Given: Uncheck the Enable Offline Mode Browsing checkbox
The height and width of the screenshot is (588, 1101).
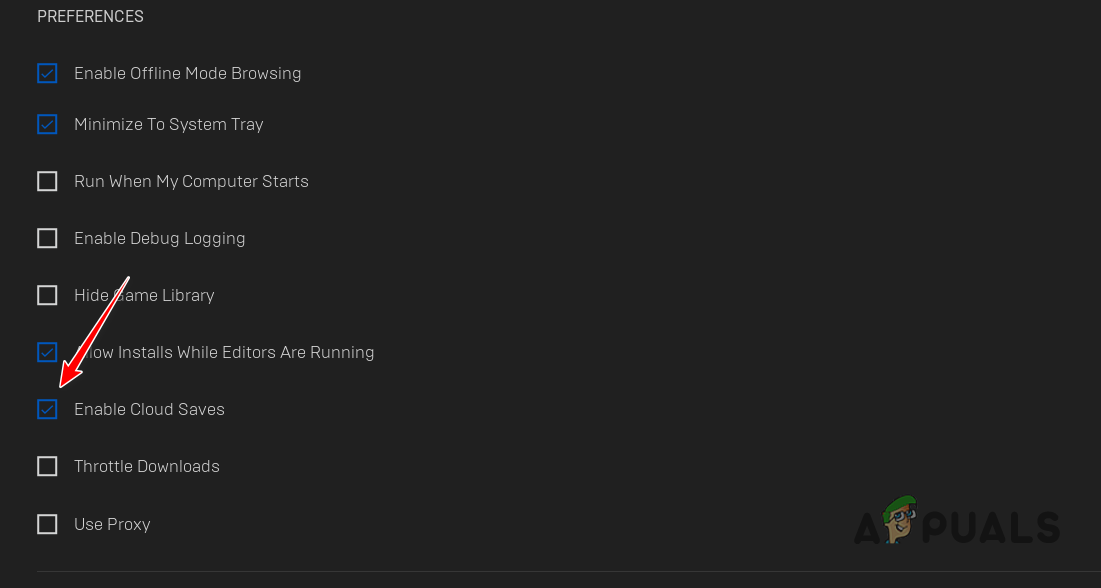Looking at the screenshot, I should pos(47,73).
